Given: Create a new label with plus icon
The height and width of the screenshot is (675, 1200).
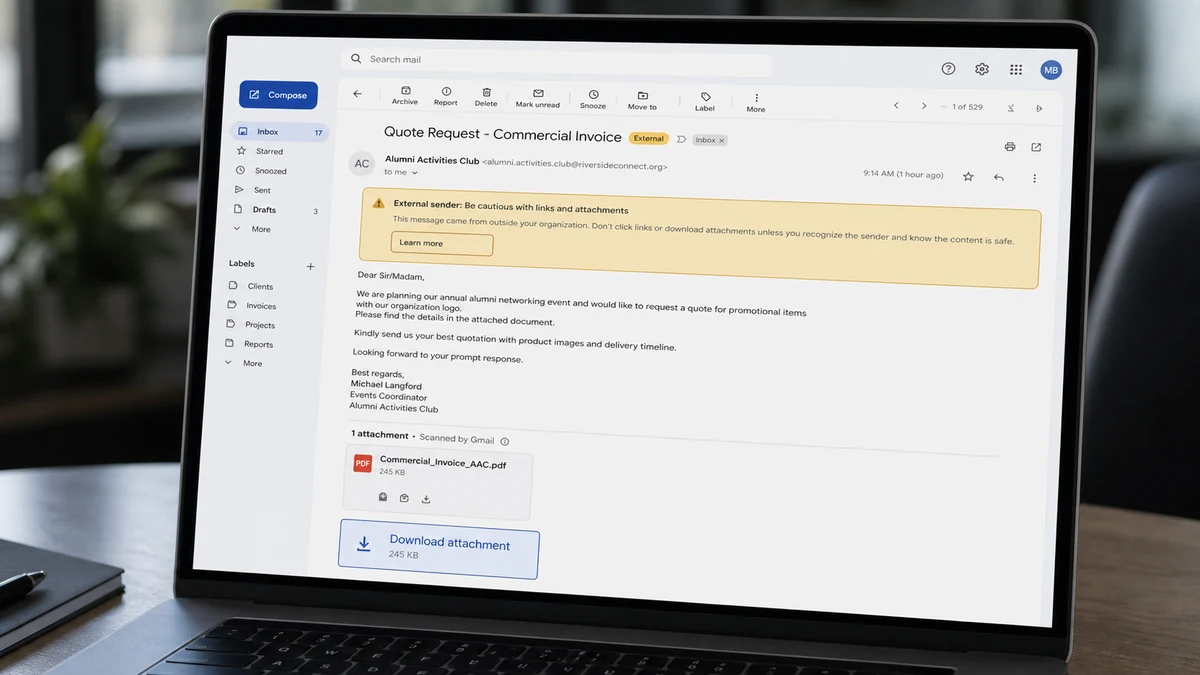Looking at the screenshot, I should pos(310,266).
